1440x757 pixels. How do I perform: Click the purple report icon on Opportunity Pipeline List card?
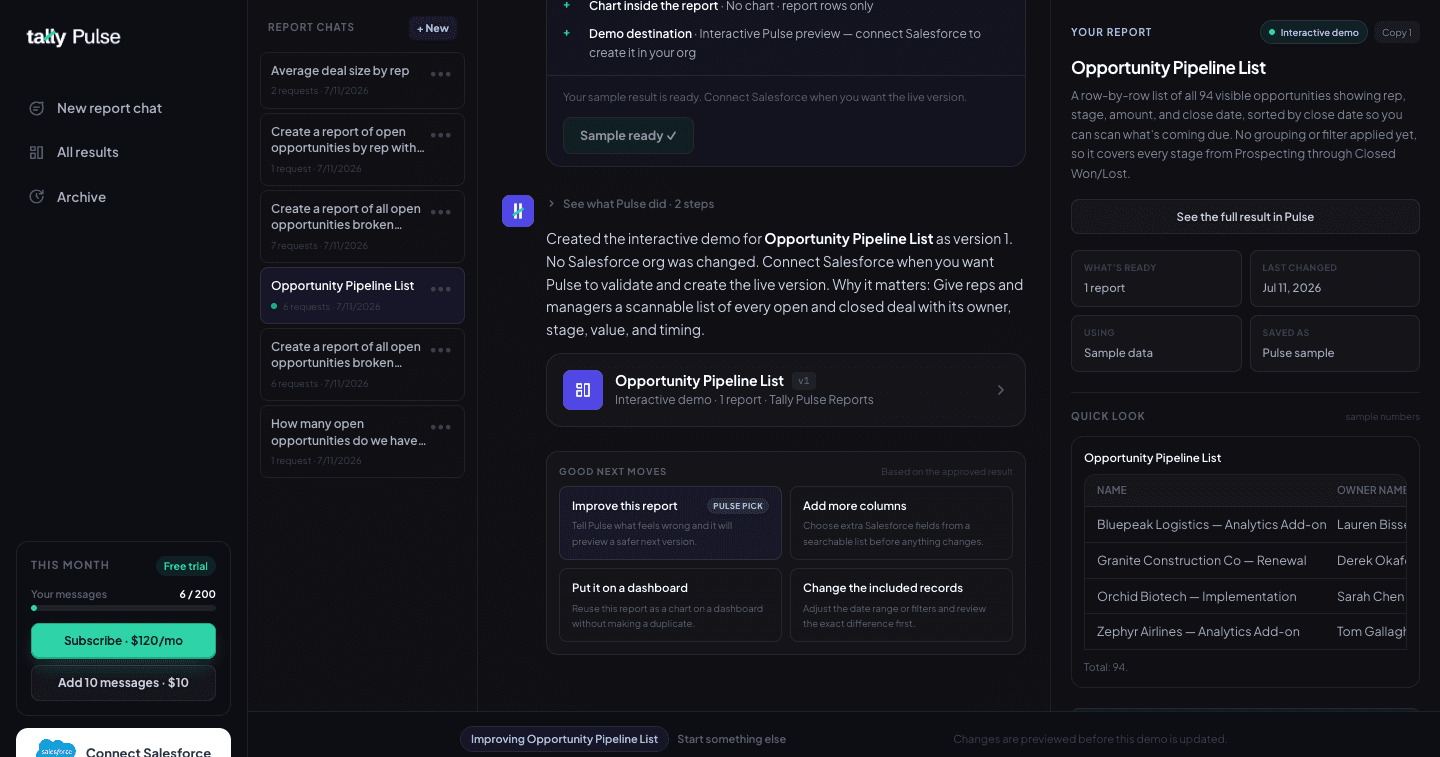[x=583, y=390]
